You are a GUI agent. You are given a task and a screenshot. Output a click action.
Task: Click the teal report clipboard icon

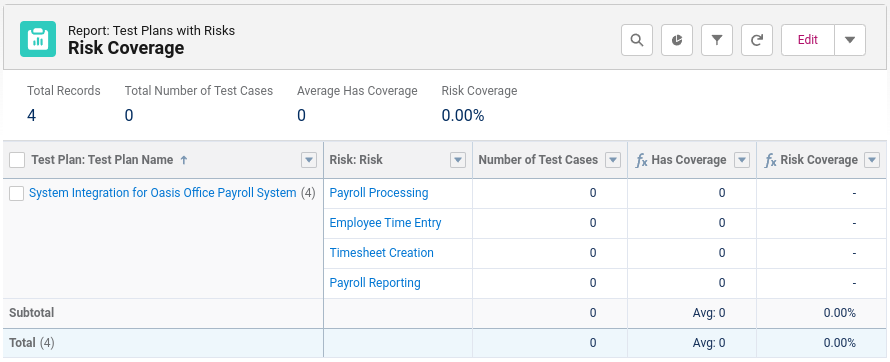click(x=38, y=39)
